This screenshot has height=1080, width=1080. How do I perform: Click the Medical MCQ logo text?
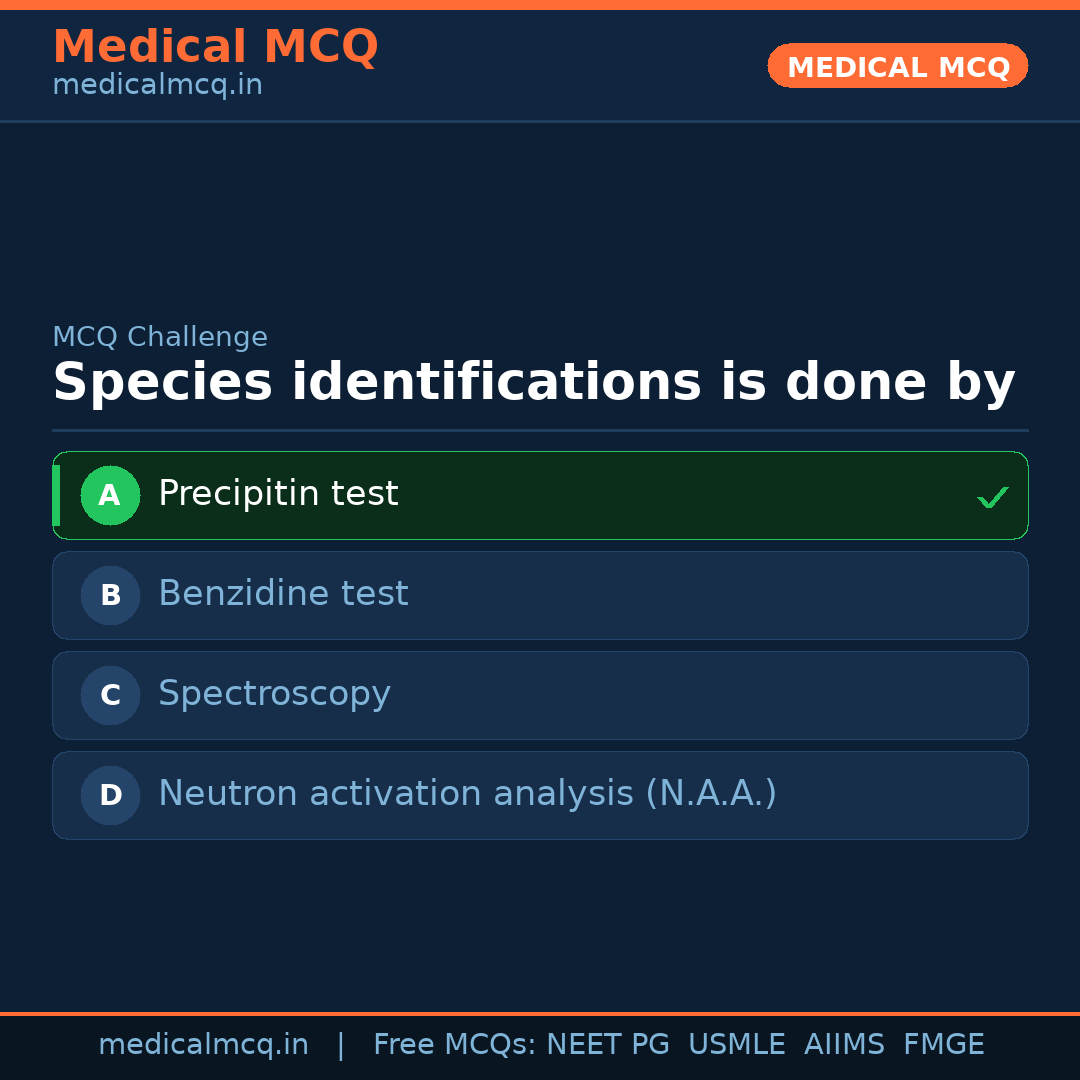coord(215,46)
